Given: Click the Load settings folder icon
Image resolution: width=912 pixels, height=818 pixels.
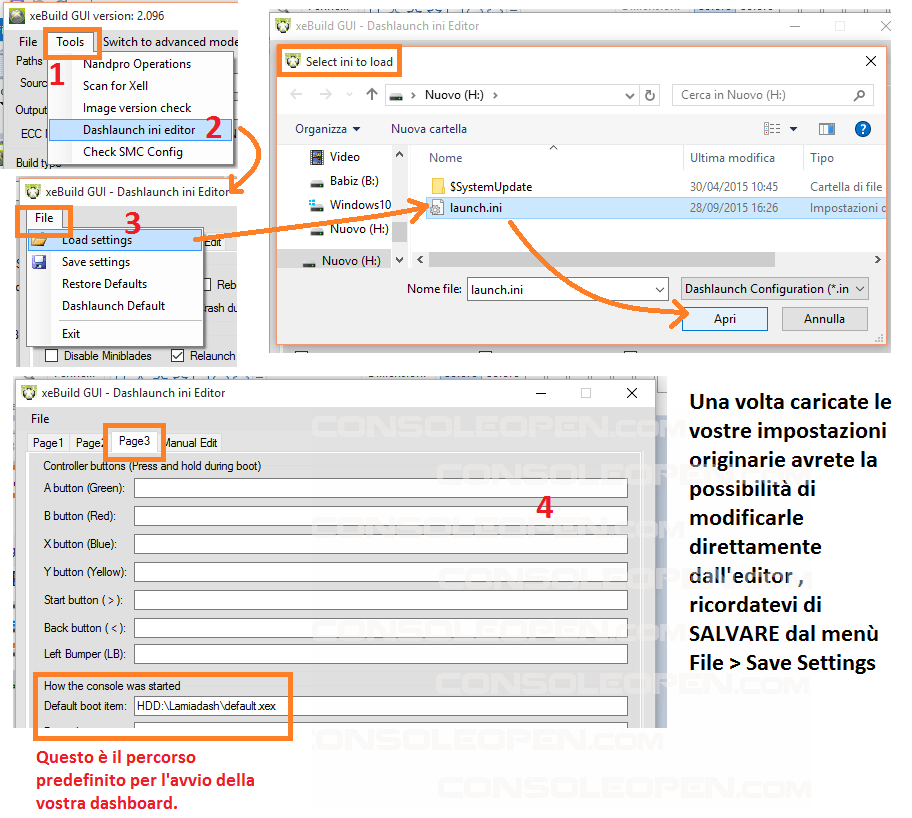Looking at the screenshot, I should pos(39,240).
